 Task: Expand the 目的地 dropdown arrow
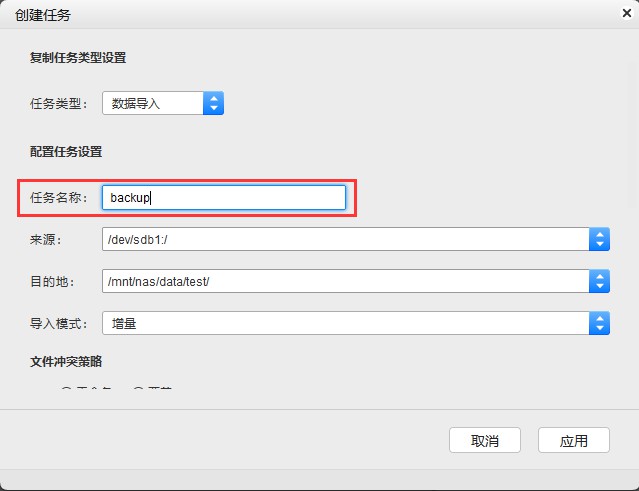[599, 281]
